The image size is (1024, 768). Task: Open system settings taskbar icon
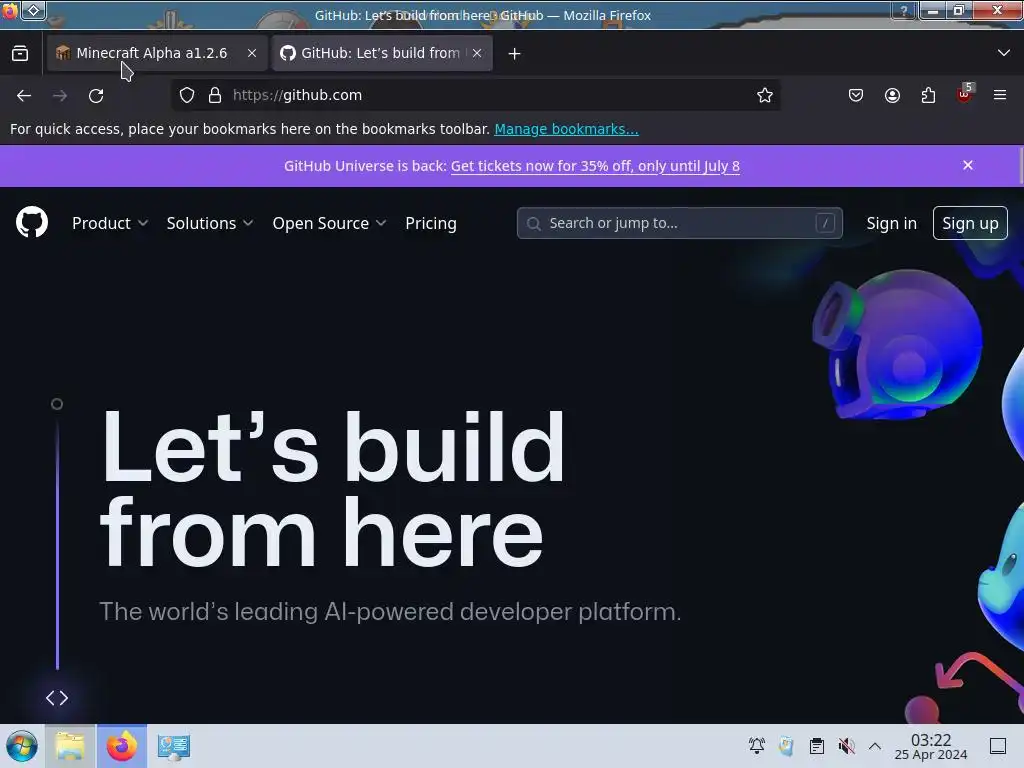point(174,746)
